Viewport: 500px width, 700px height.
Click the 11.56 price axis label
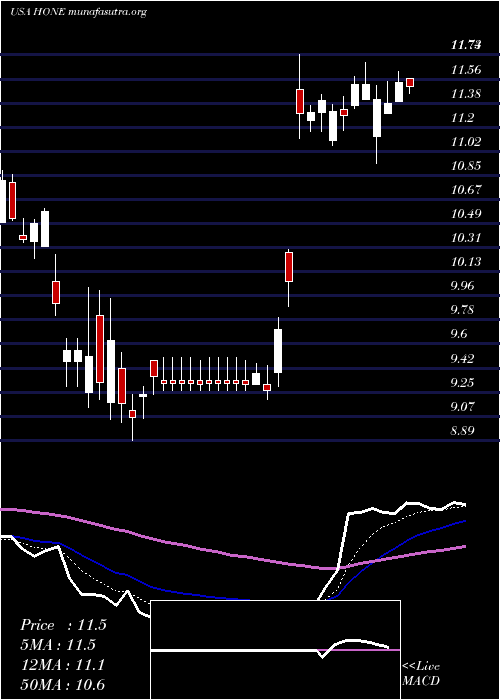[x=466, y=70]
